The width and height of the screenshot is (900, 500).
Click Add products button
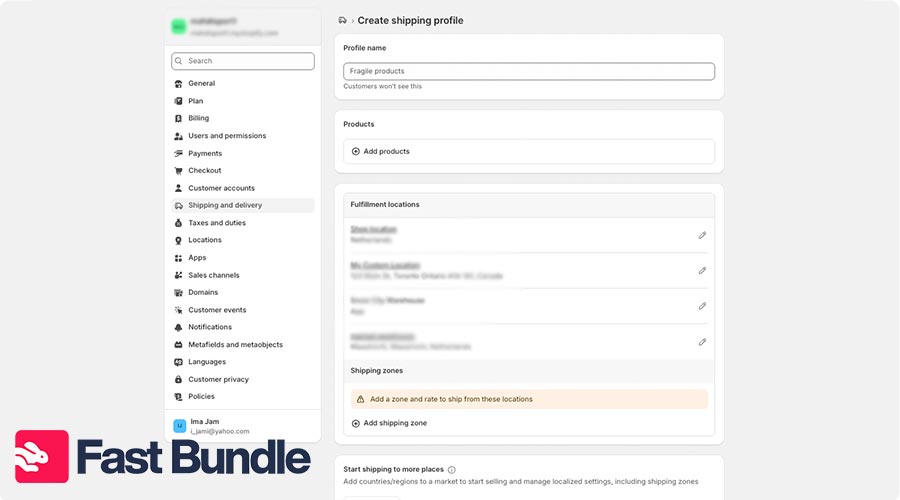[x=386, y=151]
